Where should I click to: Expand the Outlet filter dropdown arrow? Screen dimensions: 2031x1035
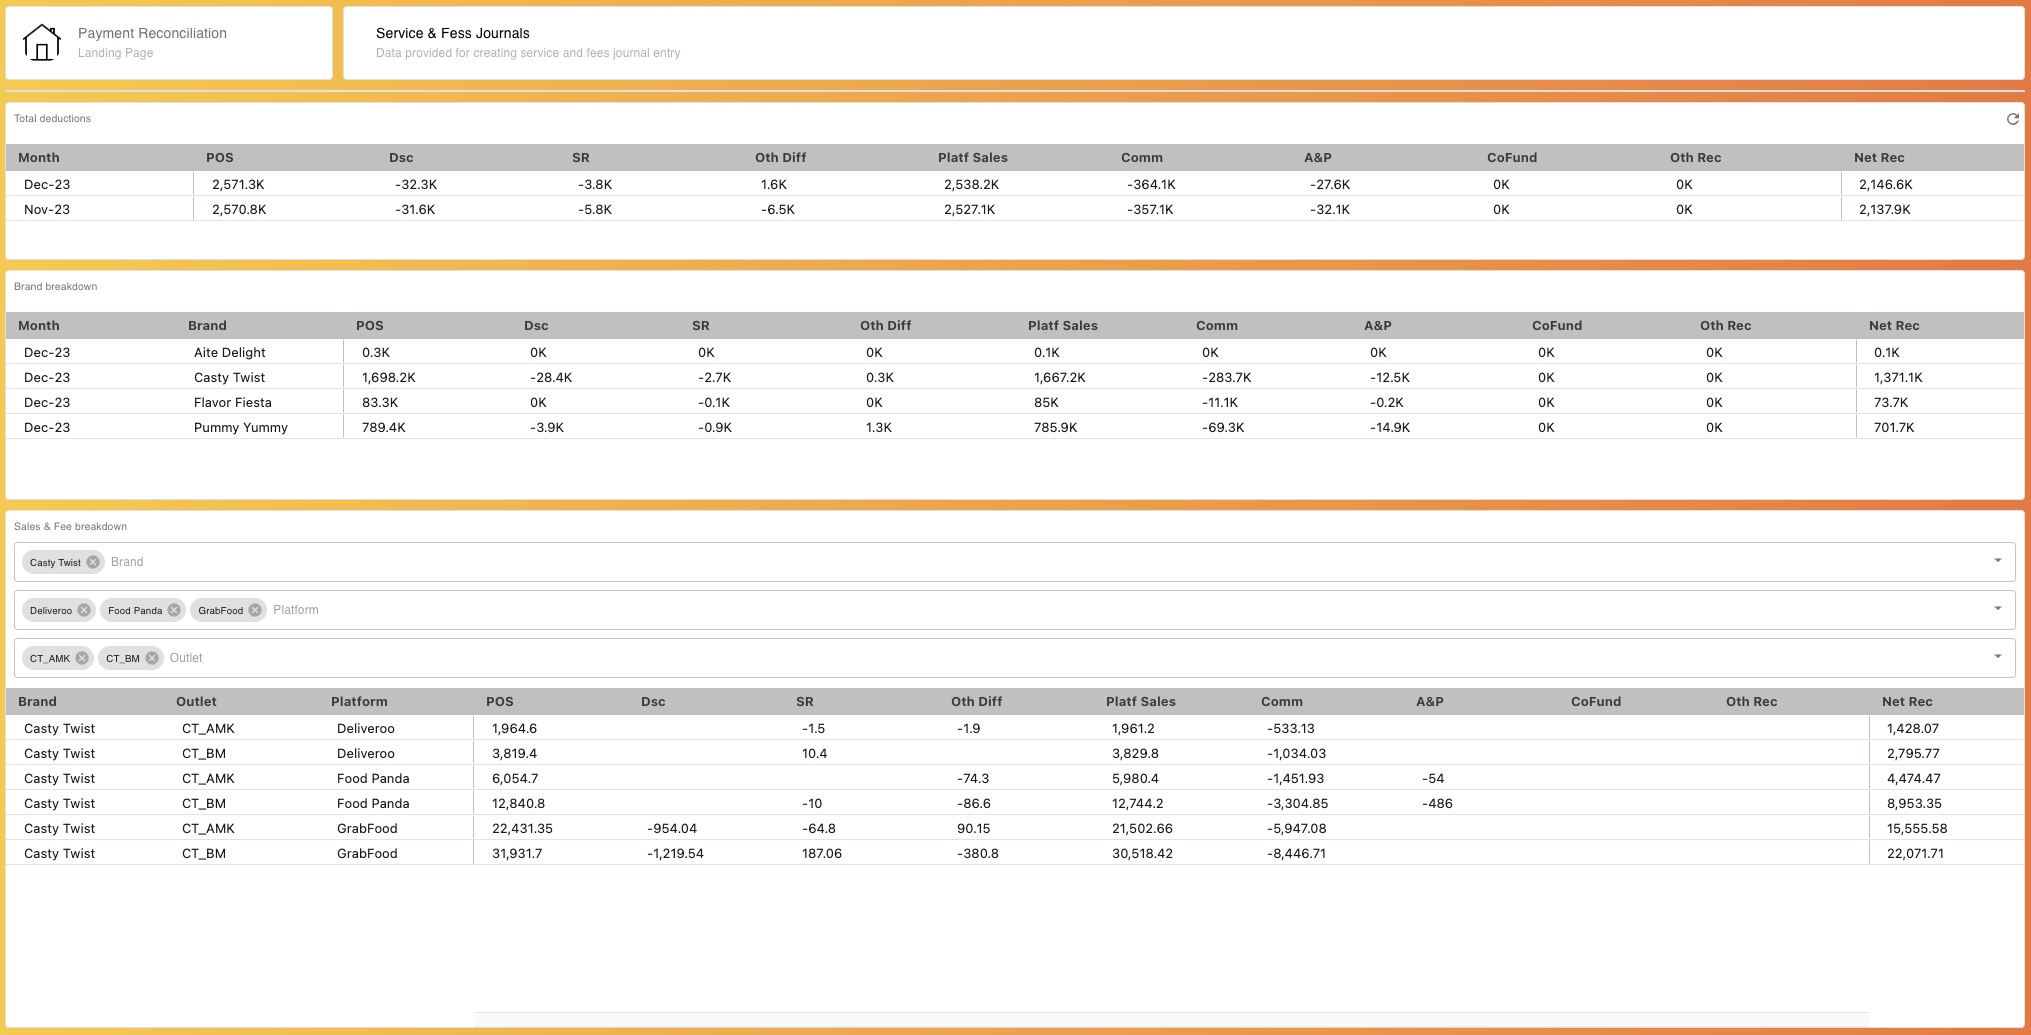pyautogui.click(x=1997, y=657)
